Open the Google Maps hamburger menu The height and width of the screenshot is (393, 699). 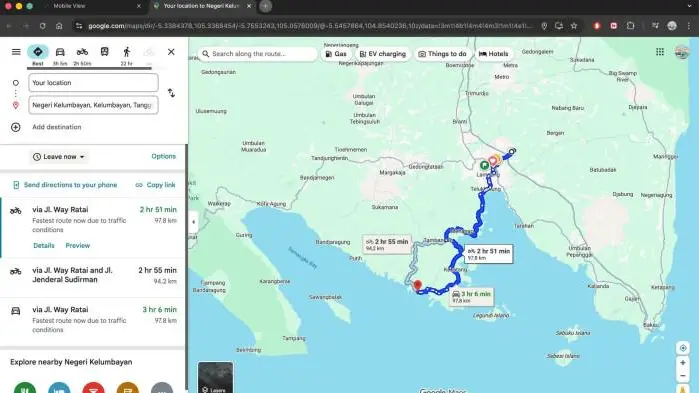point(16,52)
